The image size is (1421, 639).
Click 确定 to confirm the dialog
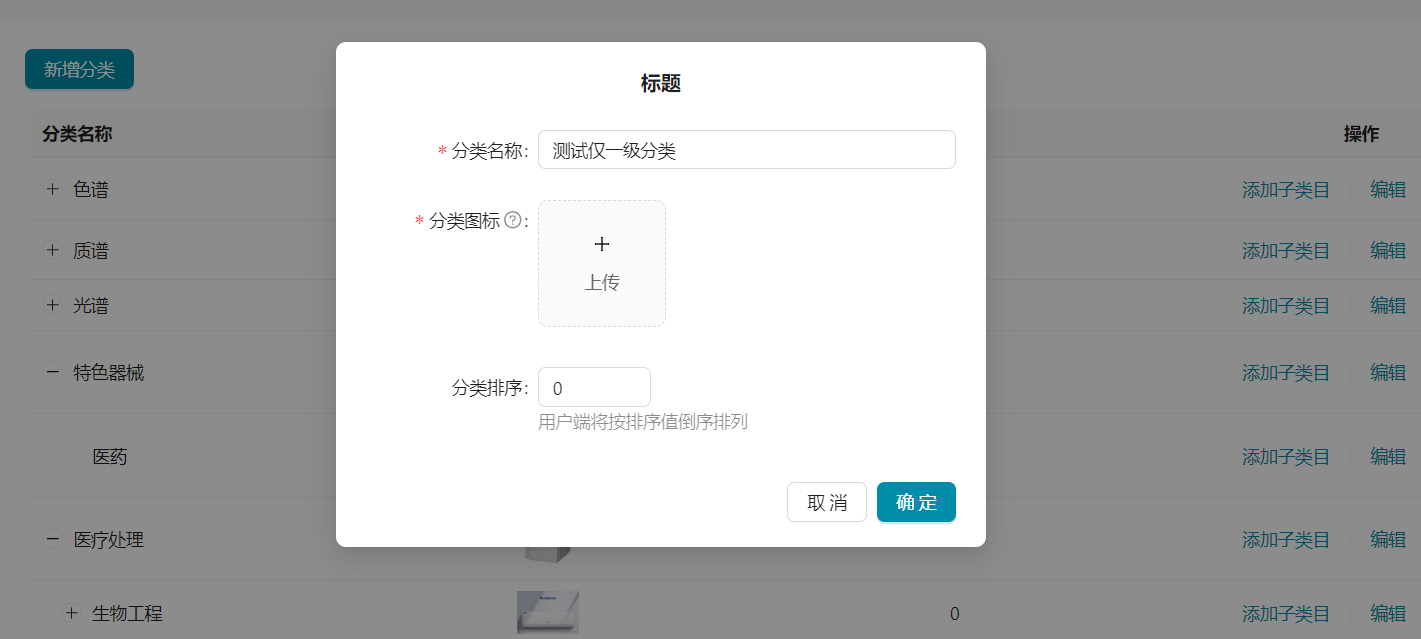[x=915, y=502]
